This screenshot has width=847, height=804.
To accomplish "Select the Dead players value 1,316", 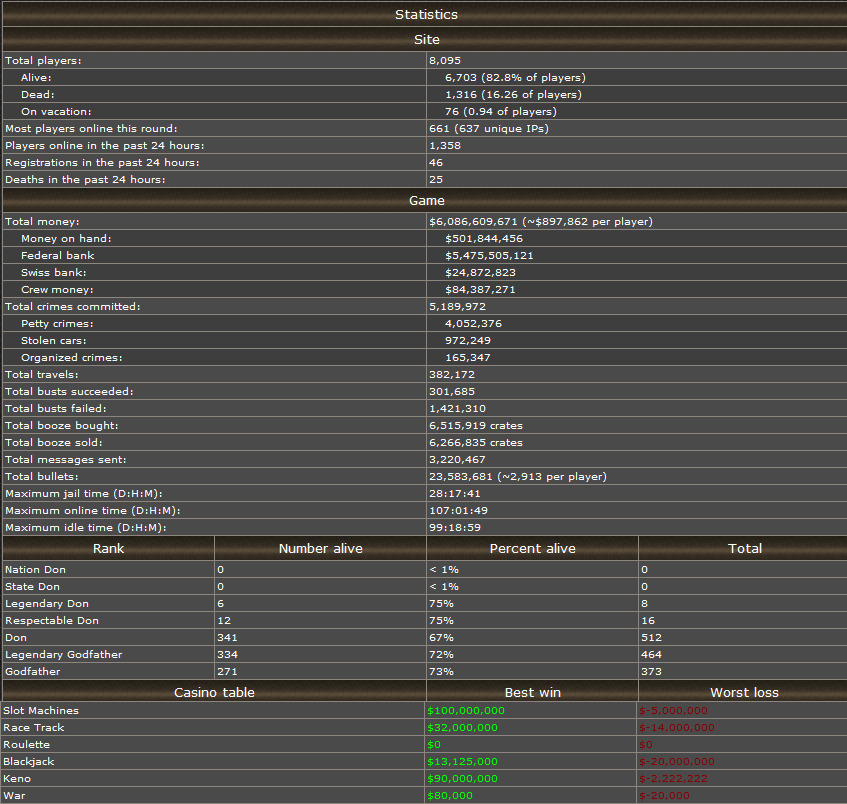I will [461, 95].
